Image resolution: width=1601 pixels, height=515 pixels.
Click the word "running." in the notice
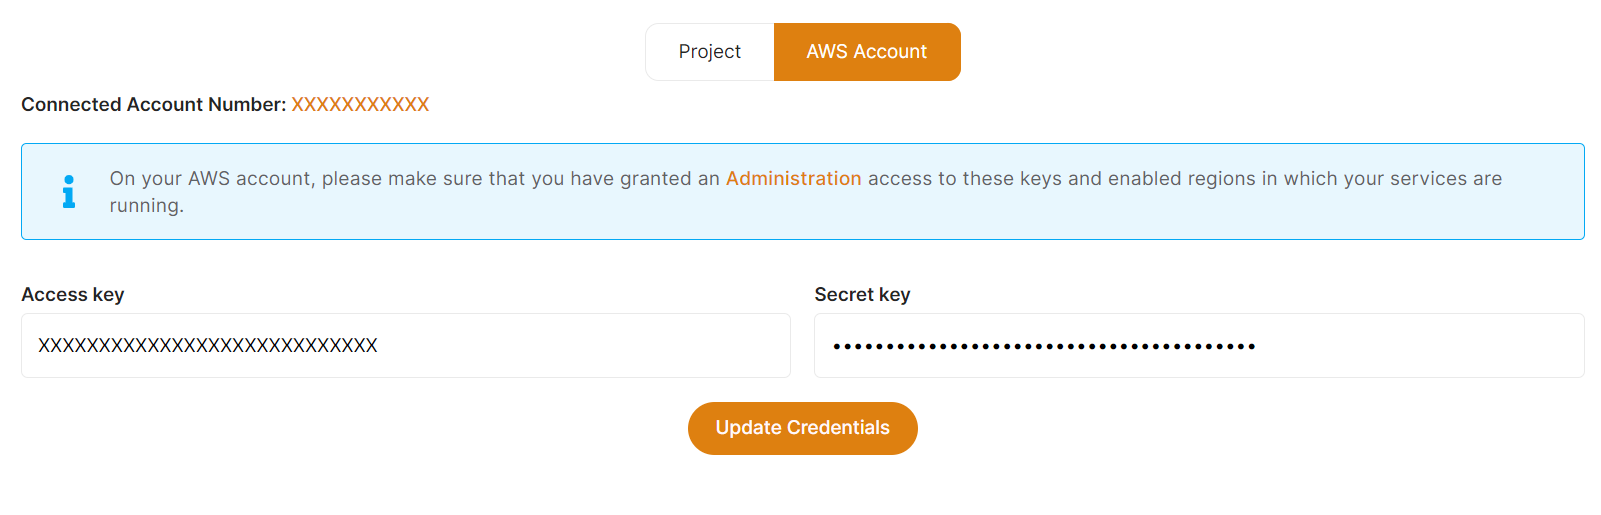tap(147, 206)
